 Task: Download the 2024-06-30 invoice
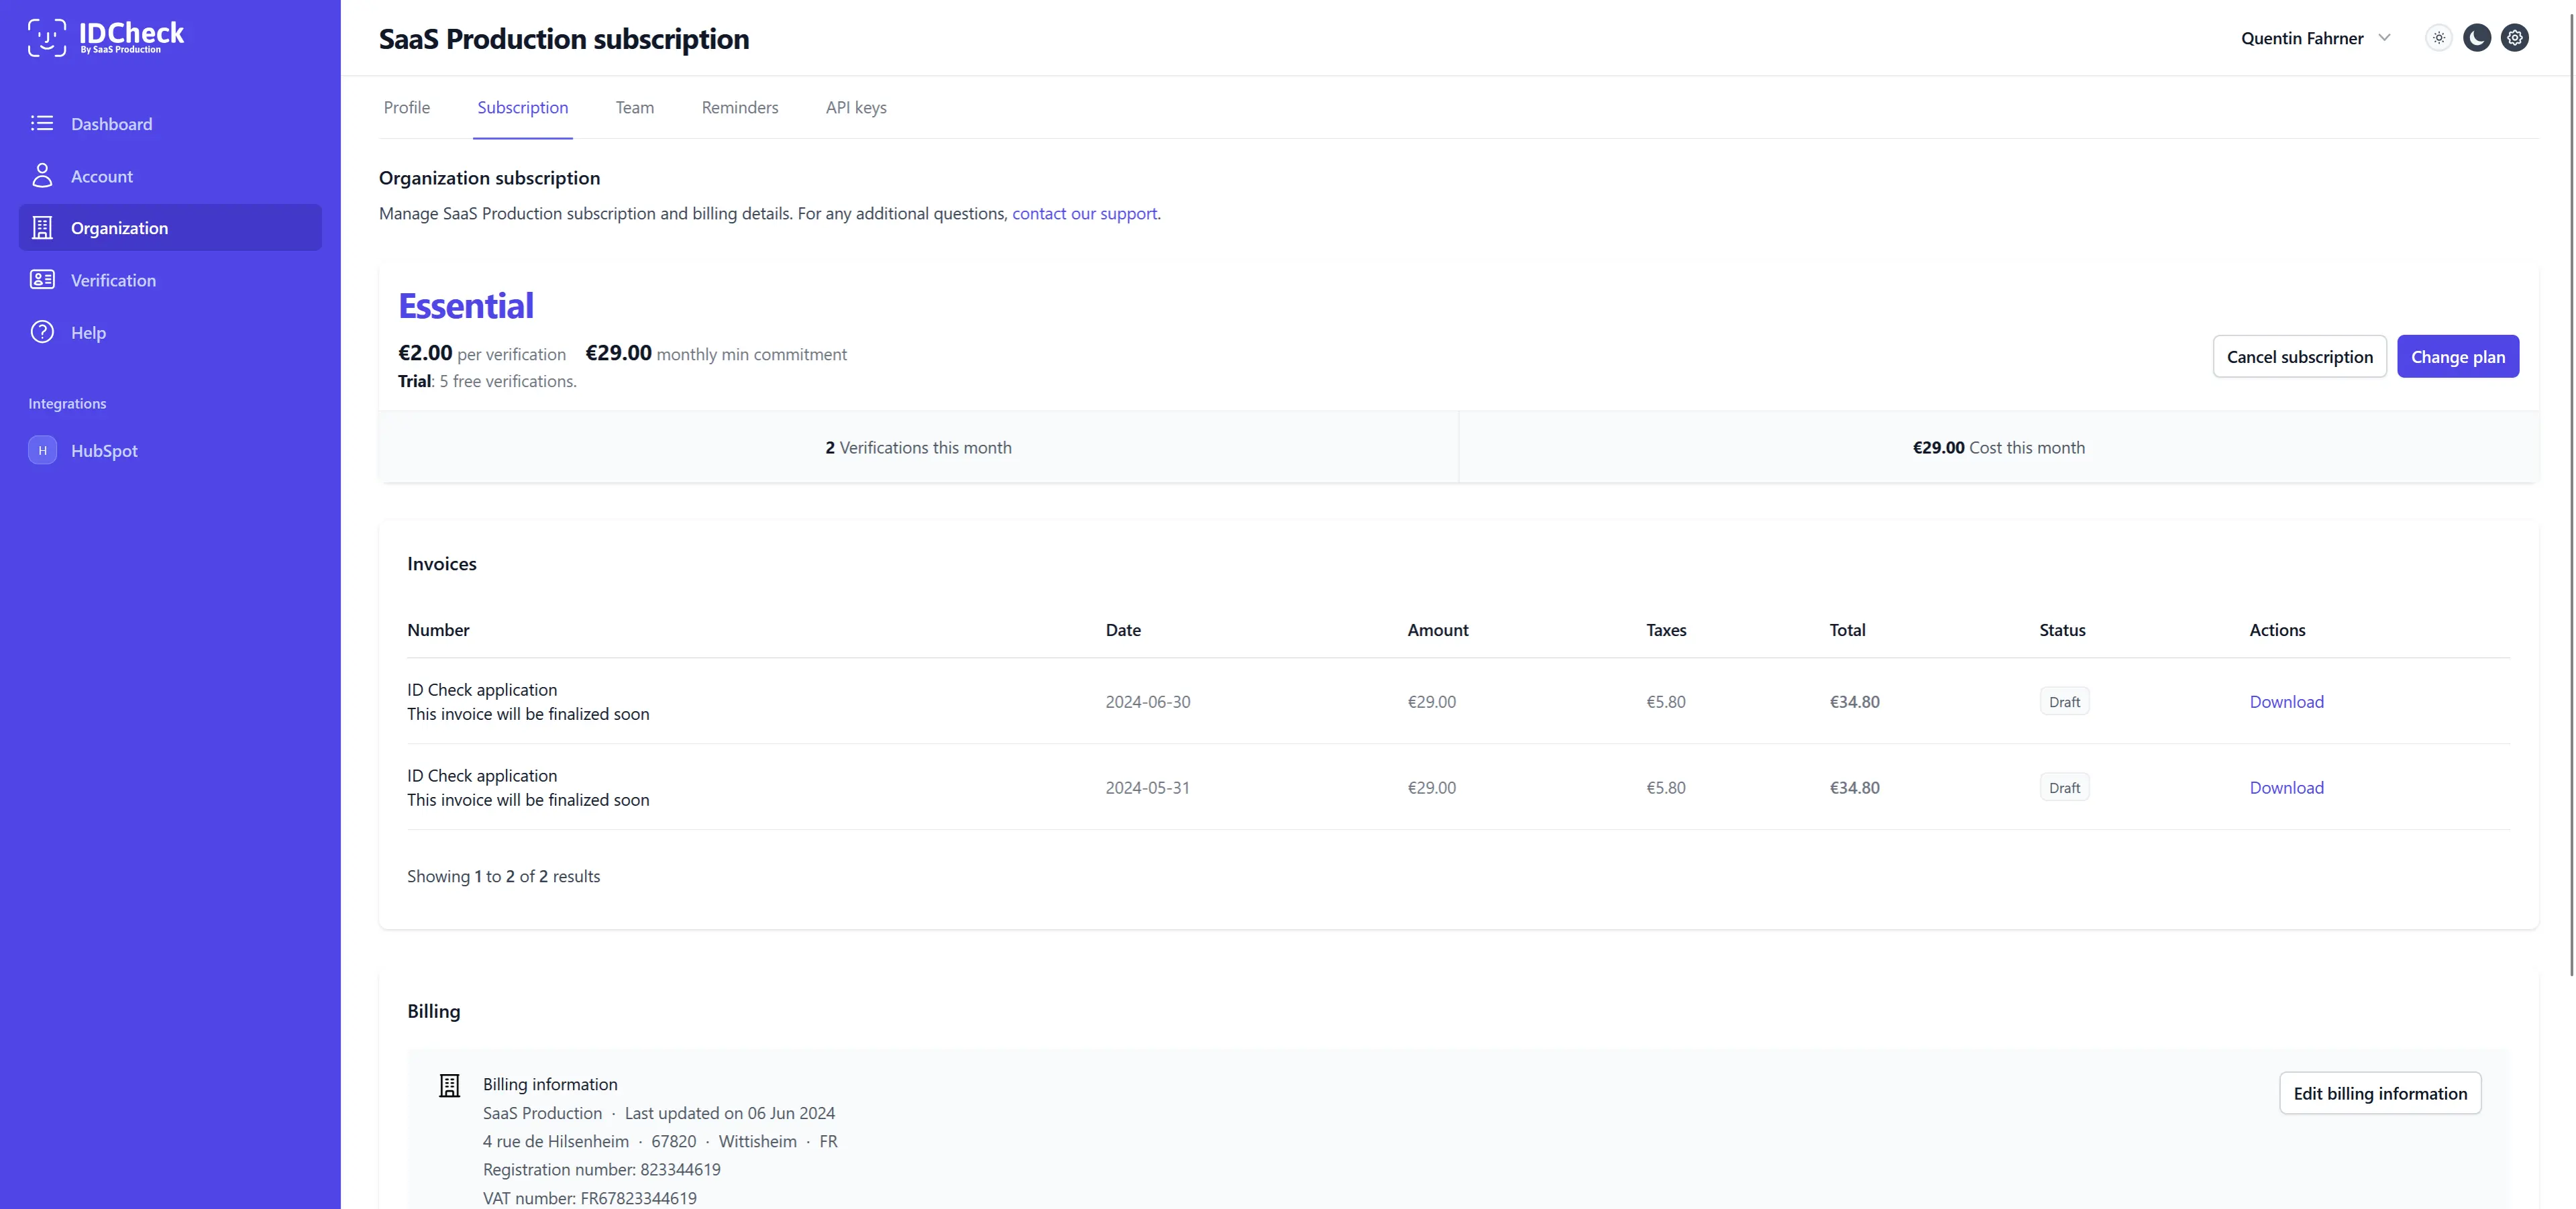[2286, 702]
